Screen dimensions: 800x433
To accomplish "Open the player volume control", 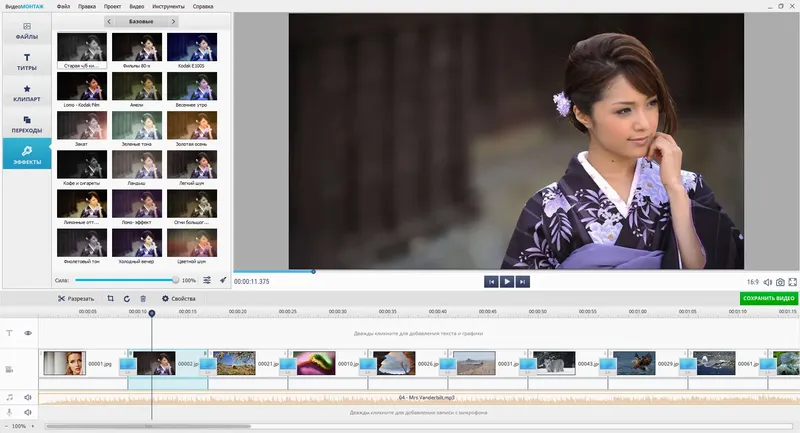I will 767,282.
